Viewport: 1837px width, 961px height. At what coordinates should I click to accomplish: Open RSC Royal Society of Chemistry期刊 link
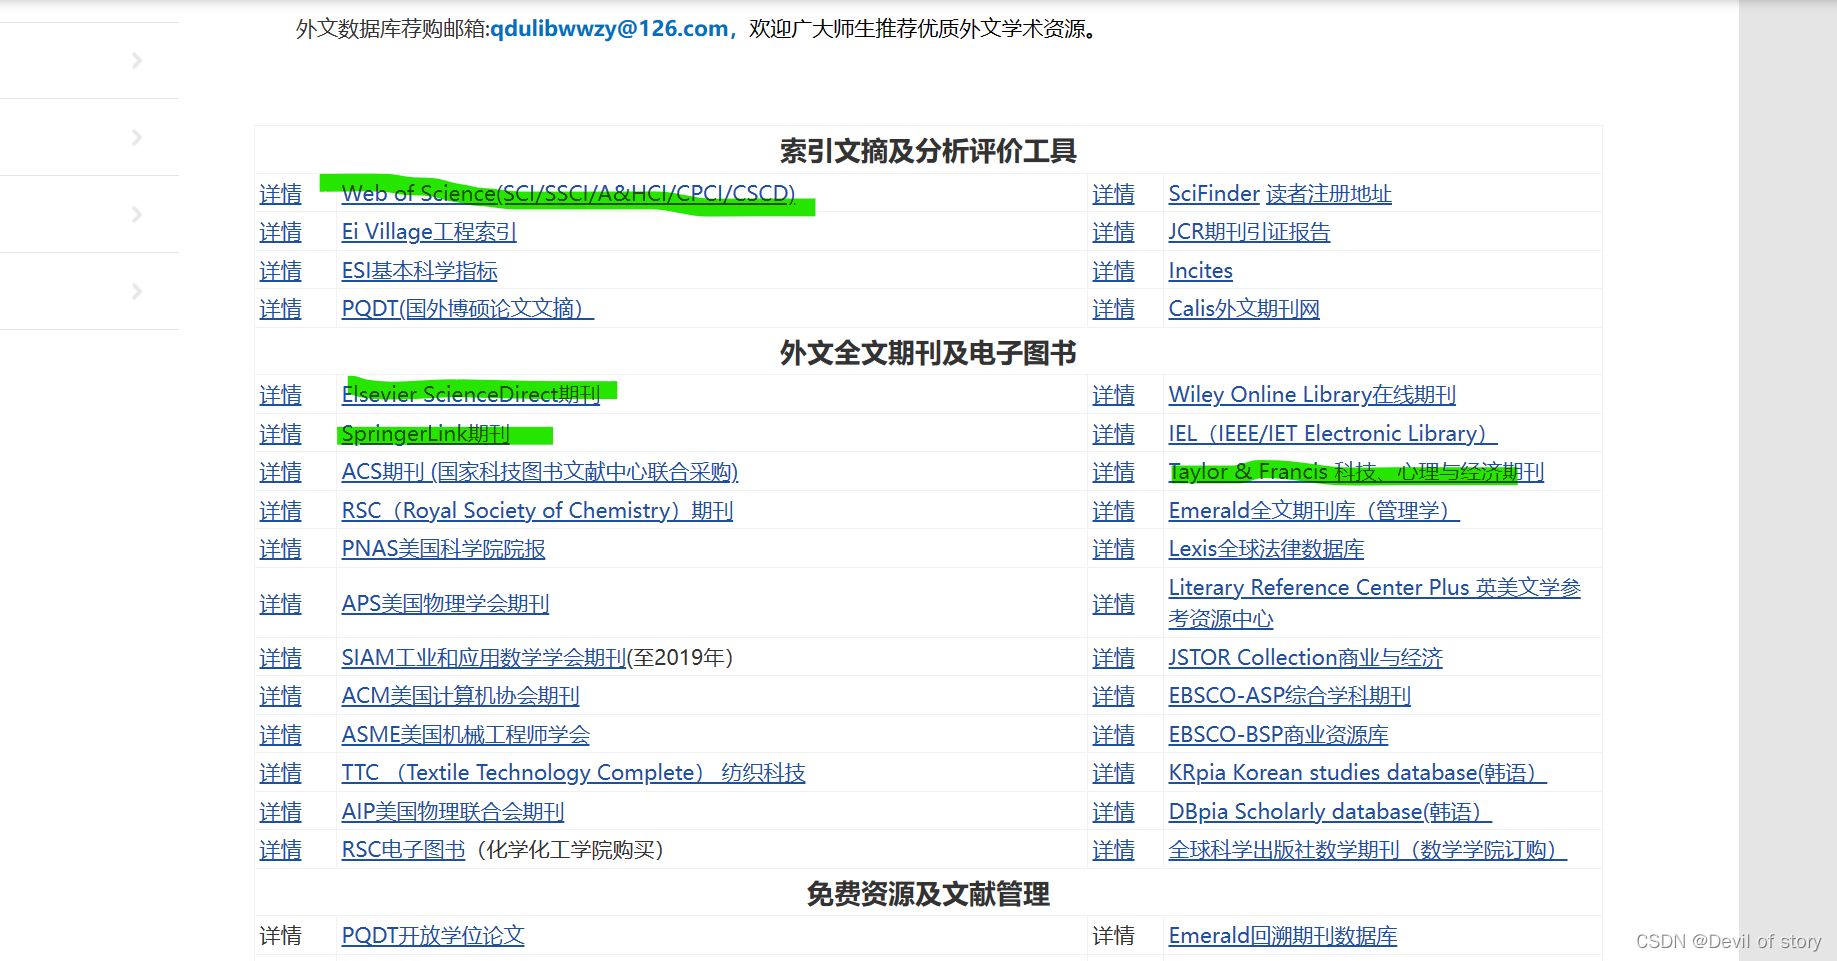point(537,511)
